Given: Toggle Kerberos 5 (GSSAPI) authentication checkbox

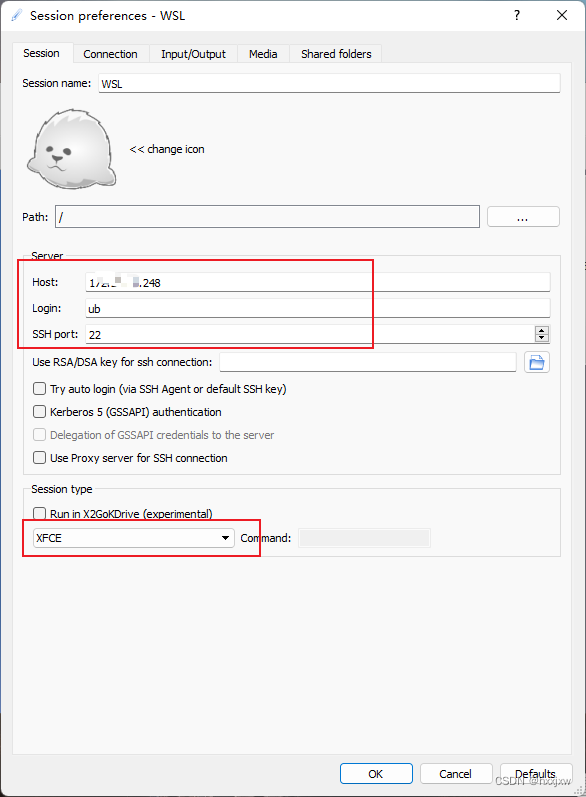Looking at the screenshot, I should 39,412.
